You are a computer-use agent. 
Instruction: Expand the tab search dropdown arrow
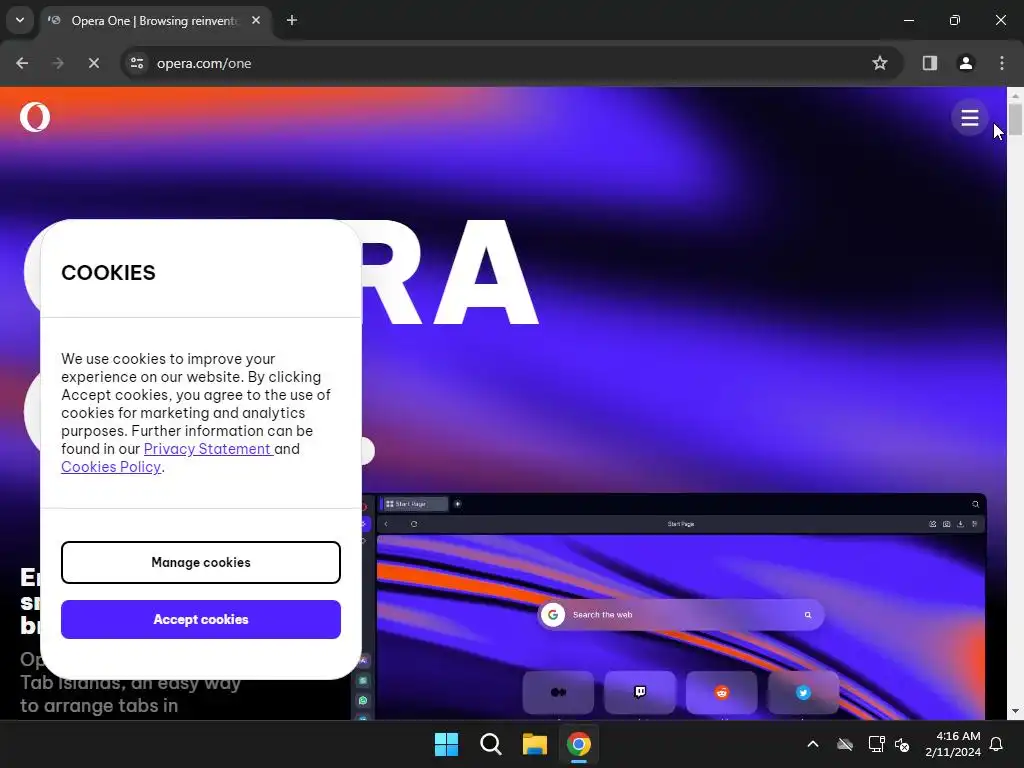click(20, 20)
